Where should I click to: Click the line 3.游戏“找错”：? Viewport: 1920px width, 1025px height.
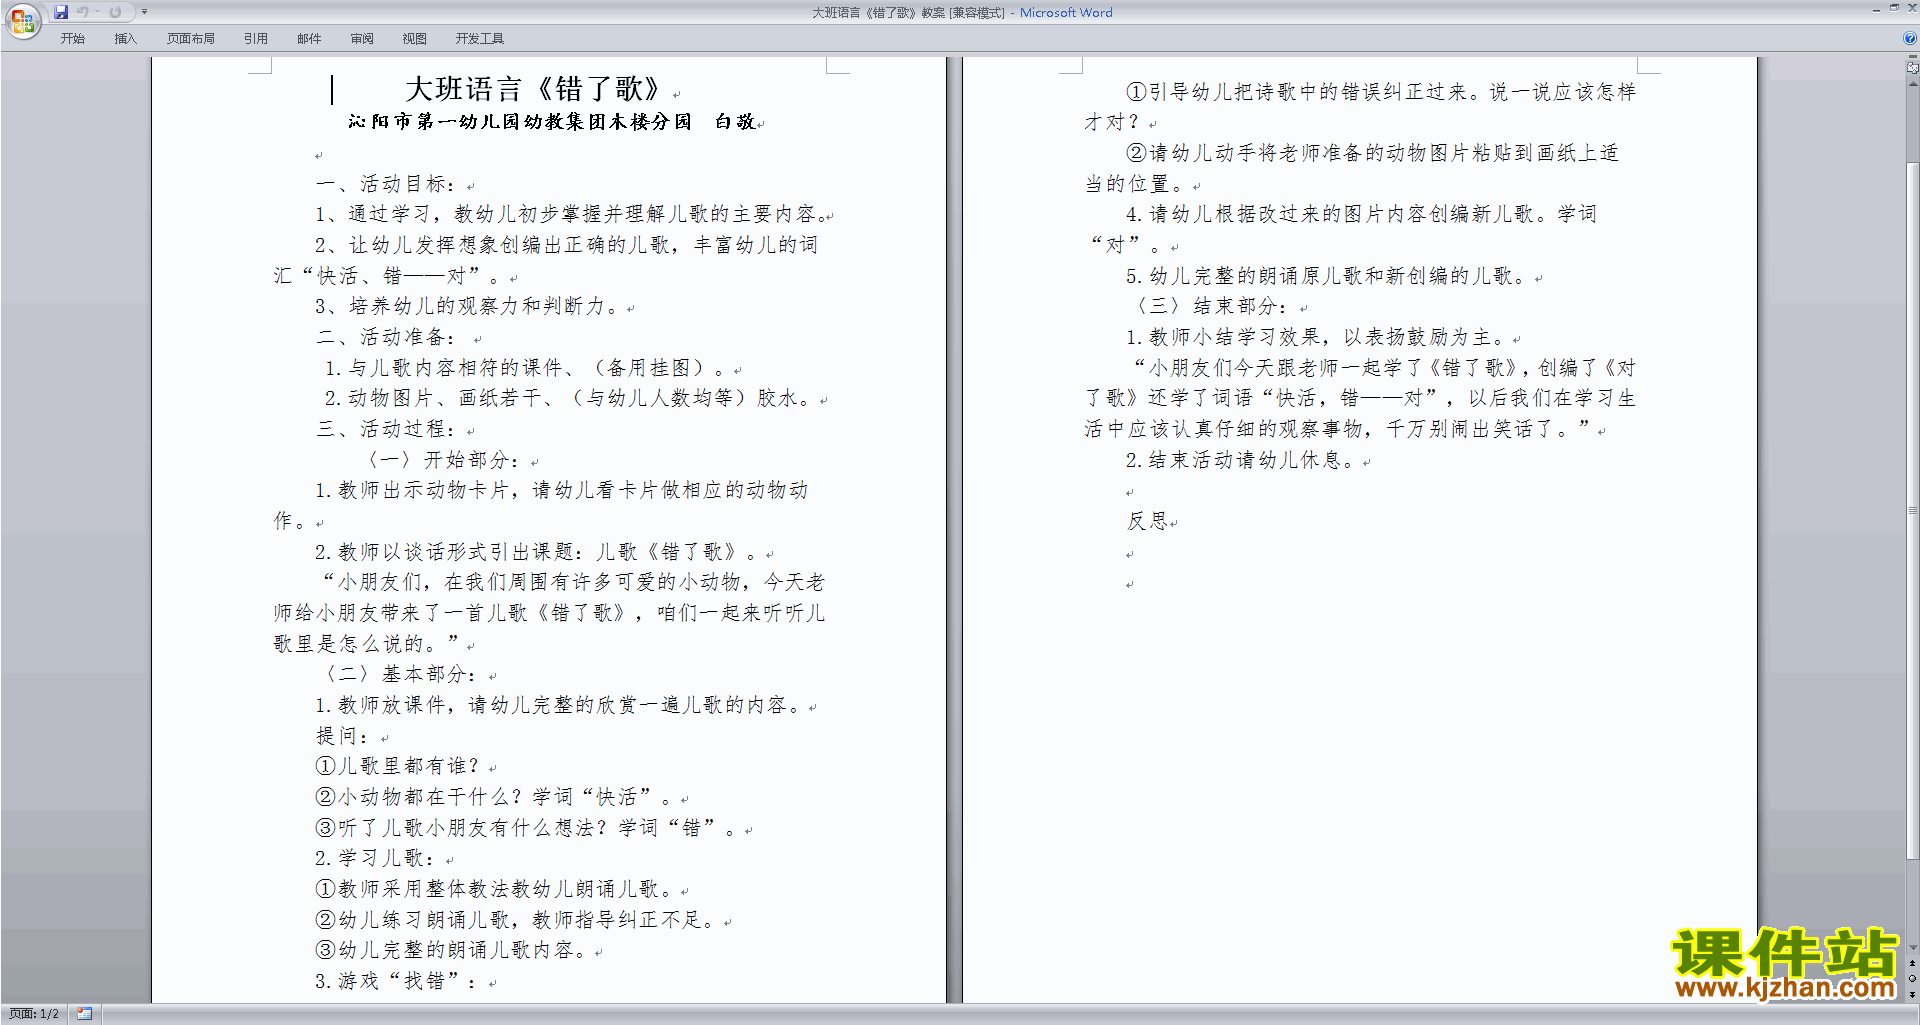click(397, 981)
